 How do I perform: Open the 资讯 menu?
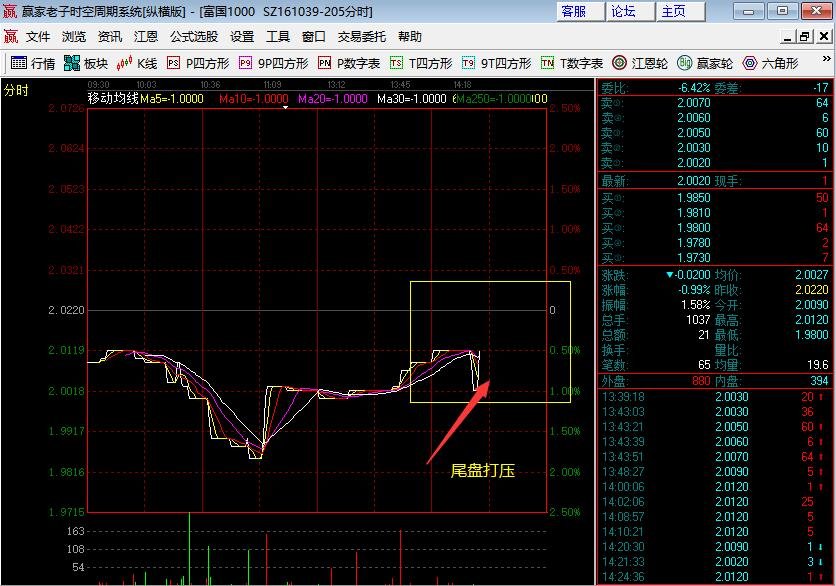(x=110, y=36)
